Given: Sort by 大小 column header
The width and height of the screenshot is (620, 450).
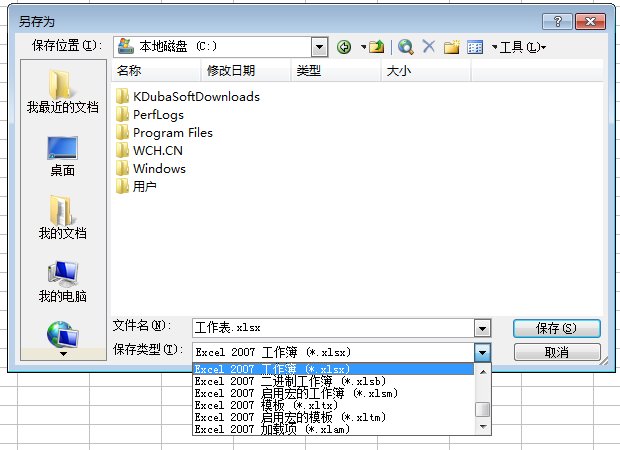Looking at the screenshot, I should (426, 71).
